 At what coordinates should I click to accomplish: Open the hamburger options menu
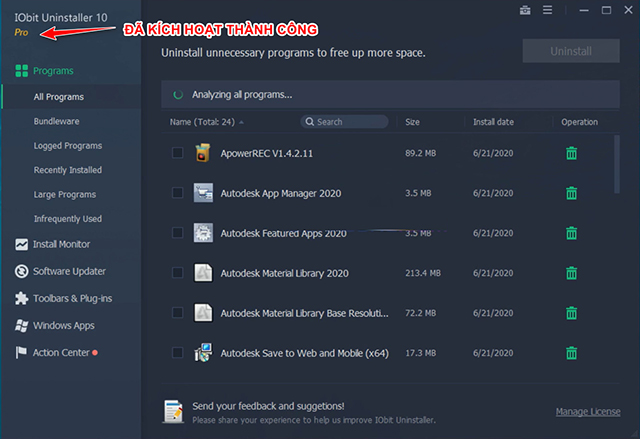(547, 10)
